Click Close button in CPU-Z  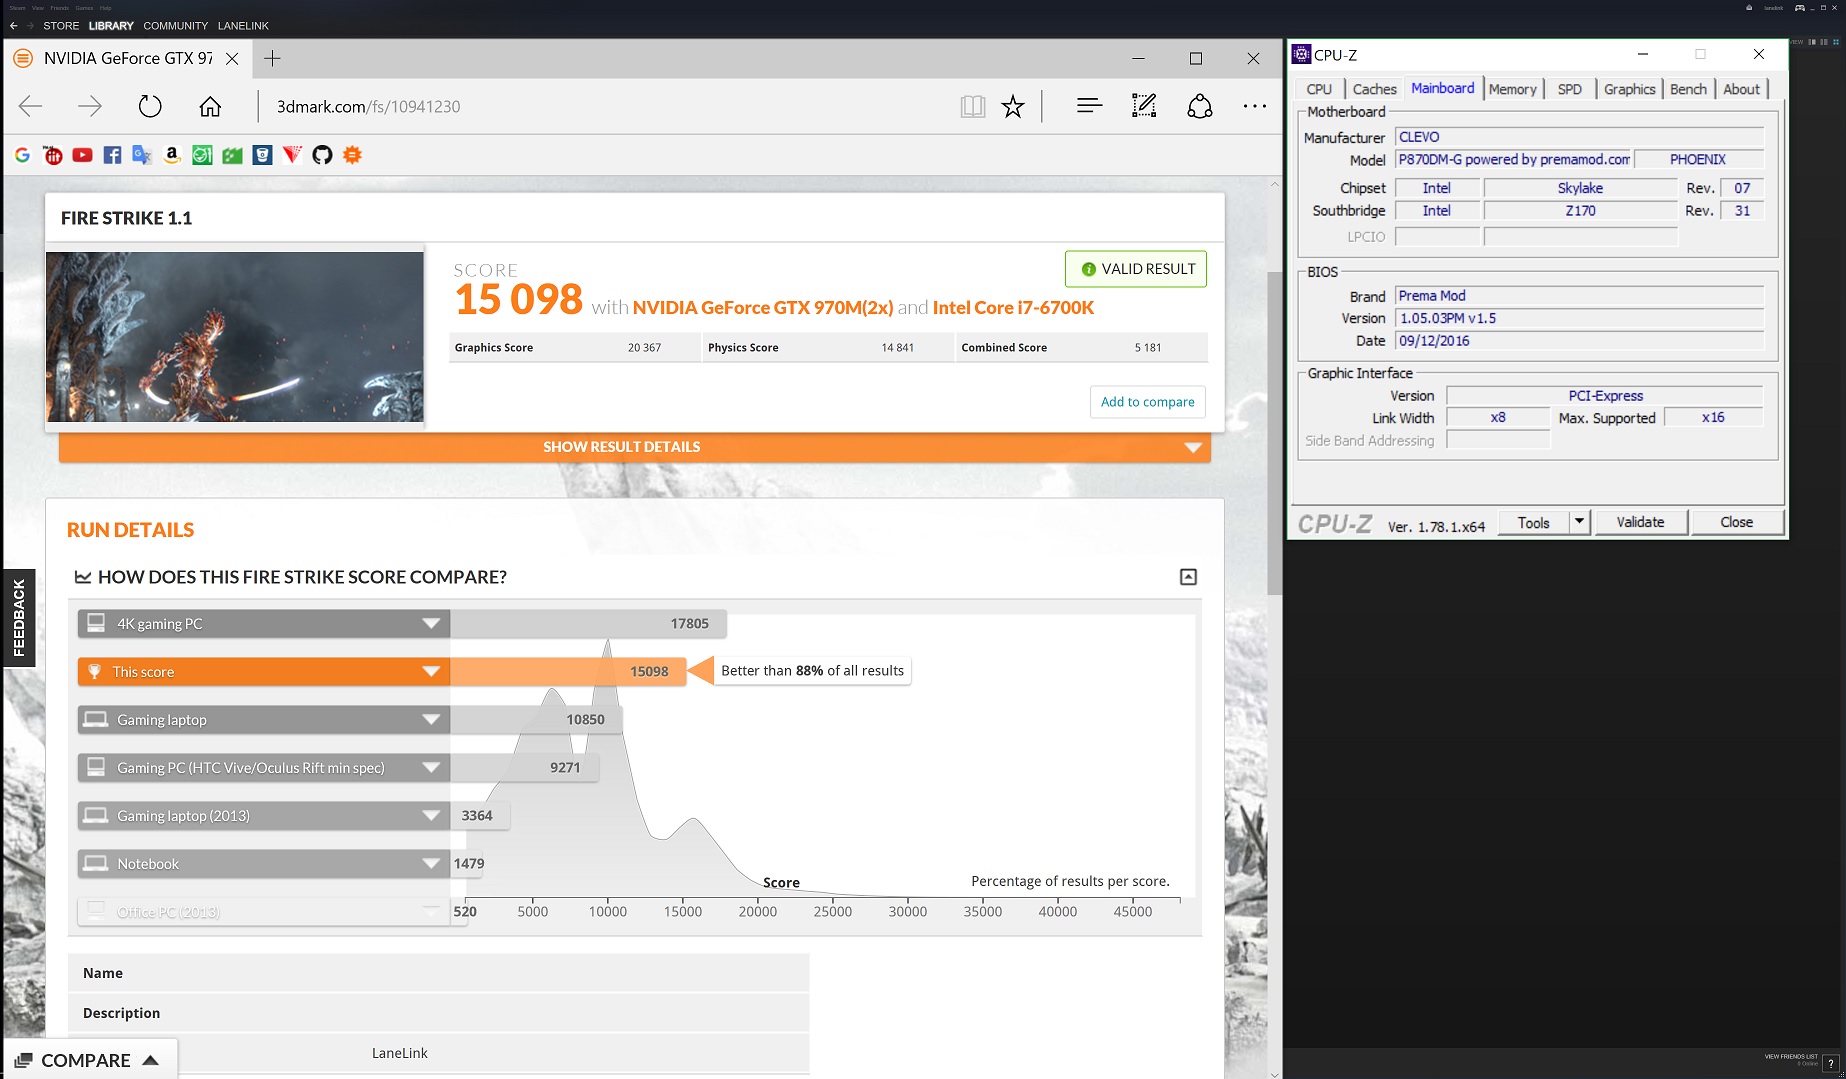pos(1736,522)
